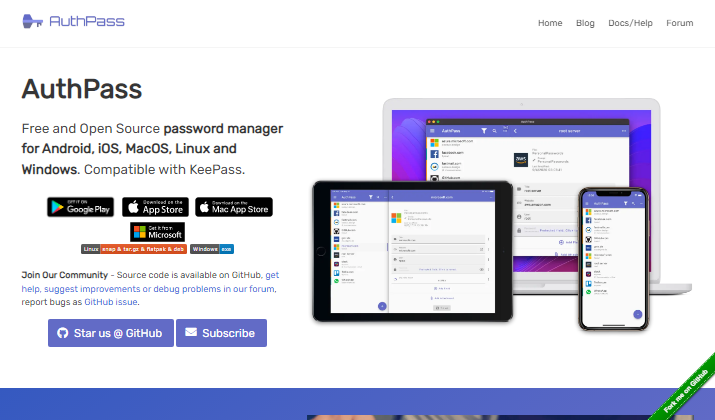
Task: Get AuthPass on Google Play badge
Action: click(x=80, y=207)
